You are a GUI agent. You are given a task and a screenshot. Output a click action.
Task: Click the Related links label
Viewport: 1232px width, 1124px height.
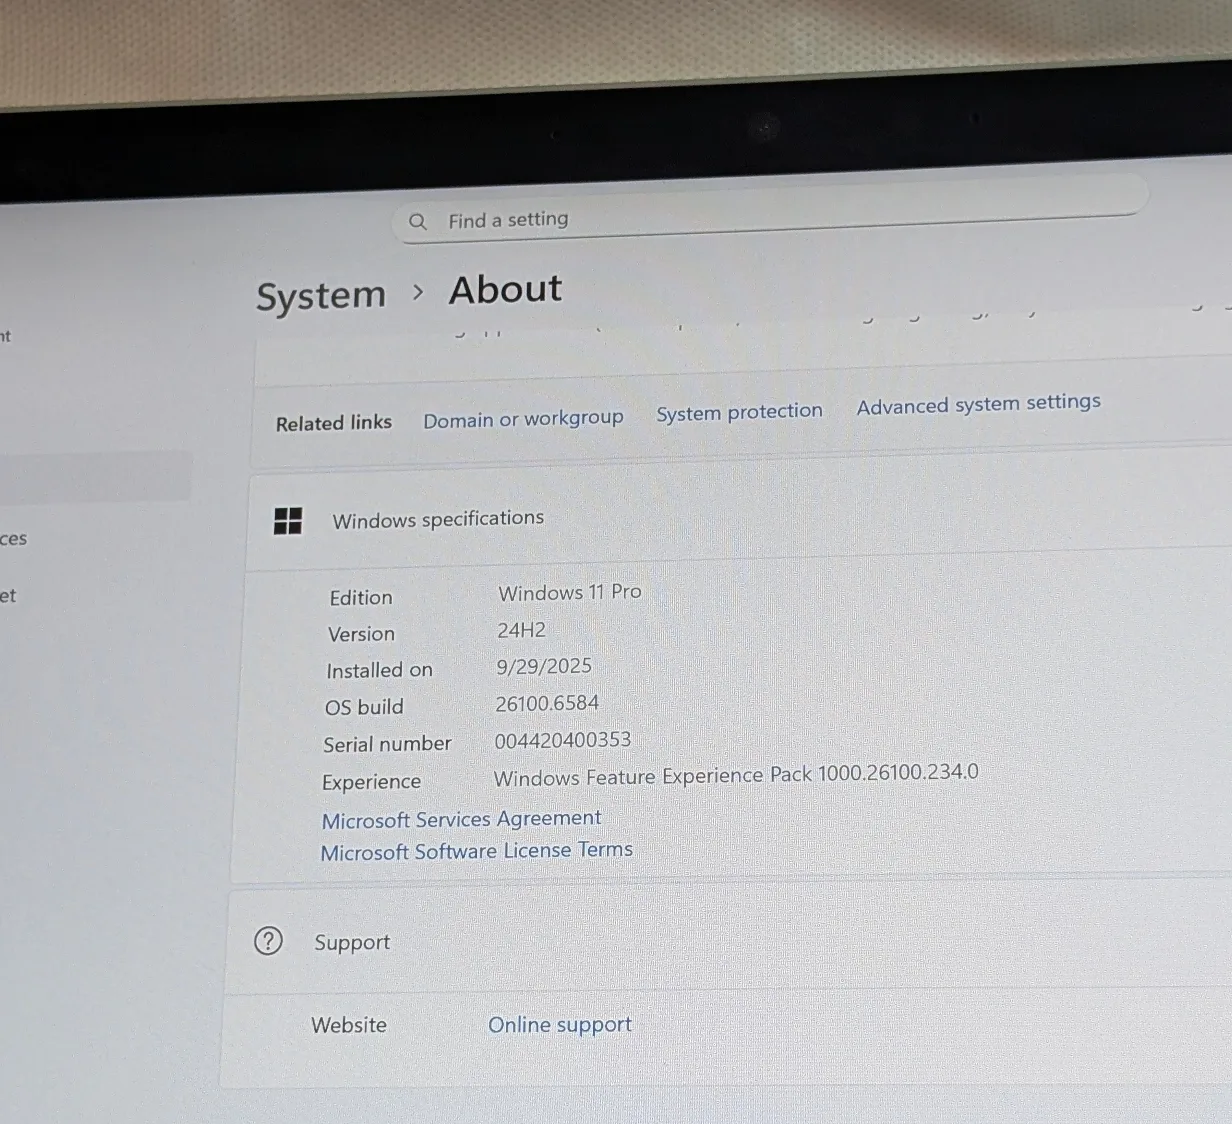tap(334, 422)
